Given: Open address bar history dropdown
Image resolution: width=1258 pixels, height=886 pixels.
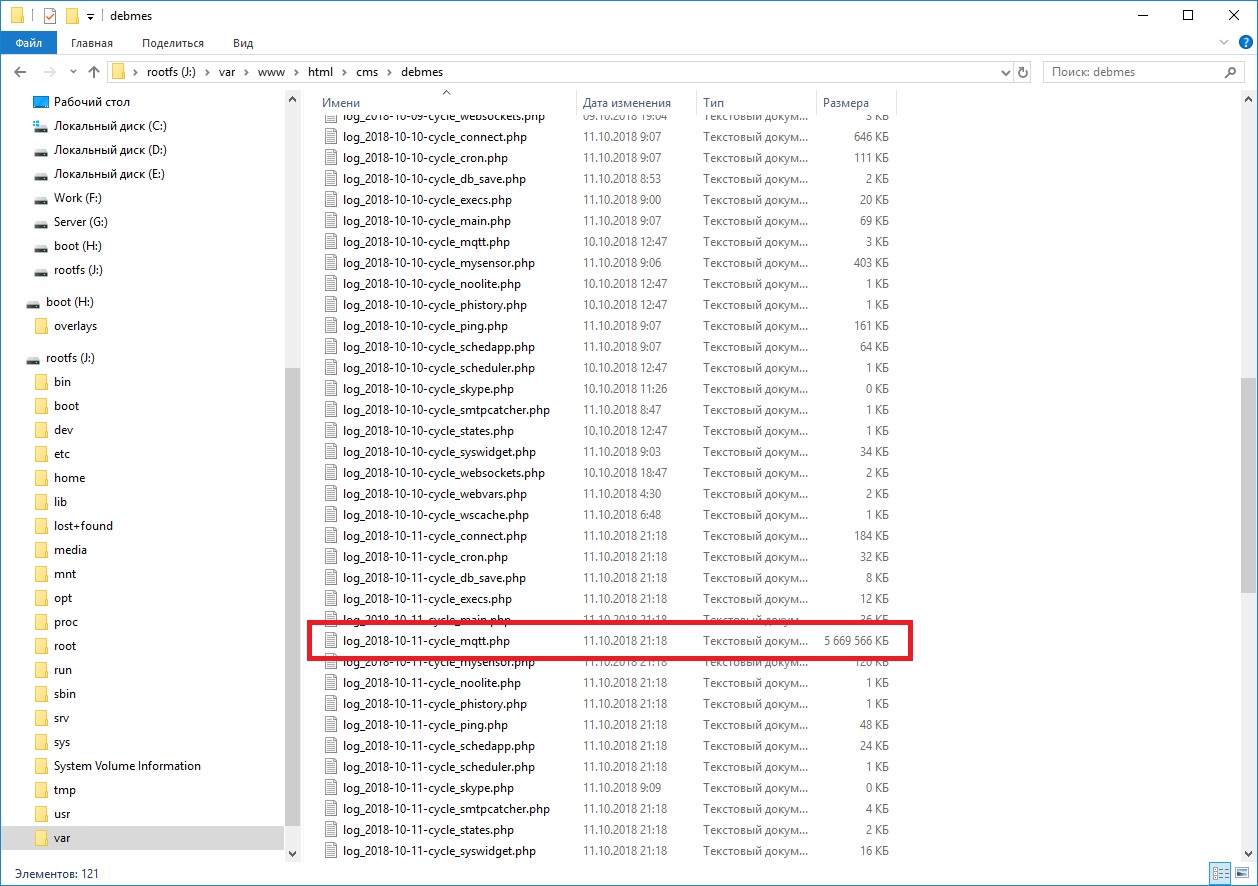Looking at the screenshot, I should coord(1006,72).
